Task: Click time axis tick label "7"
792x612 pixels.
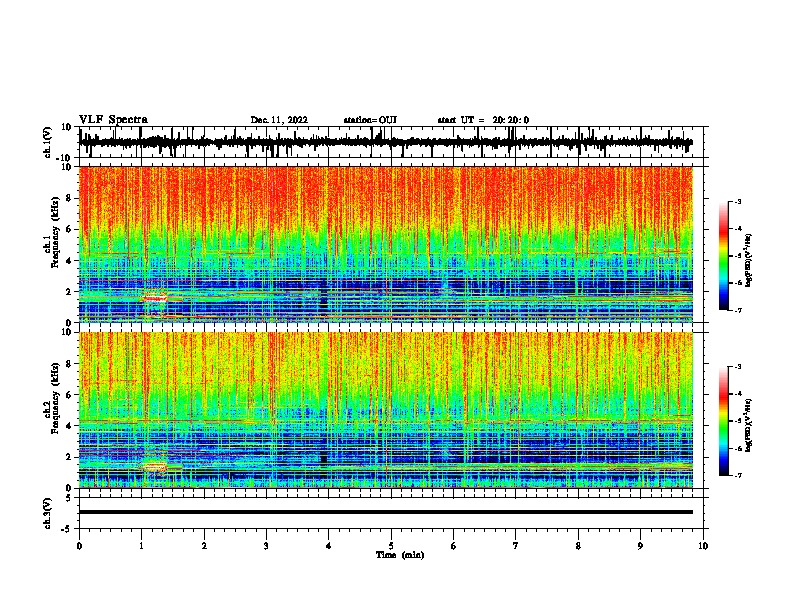Action: [x=516, y=546]
